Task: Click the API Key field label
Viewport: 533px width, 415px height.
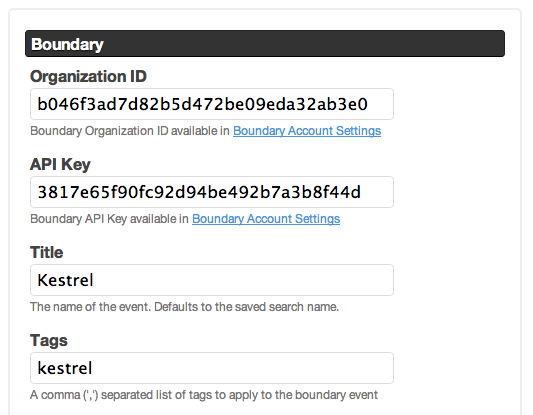Action: [60, 164]
